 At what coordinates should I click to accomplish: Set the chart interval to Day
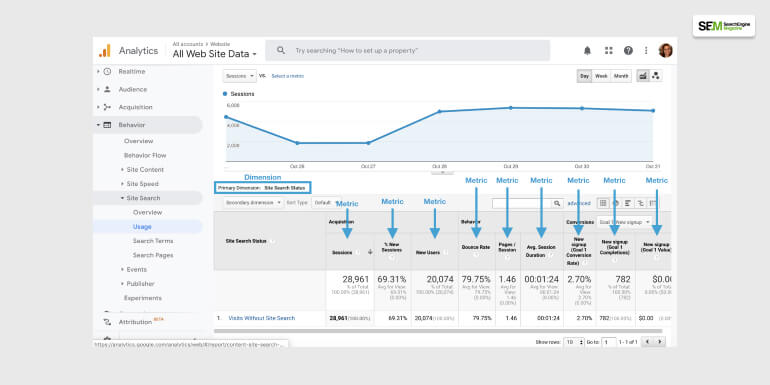(x=584, y=76)
